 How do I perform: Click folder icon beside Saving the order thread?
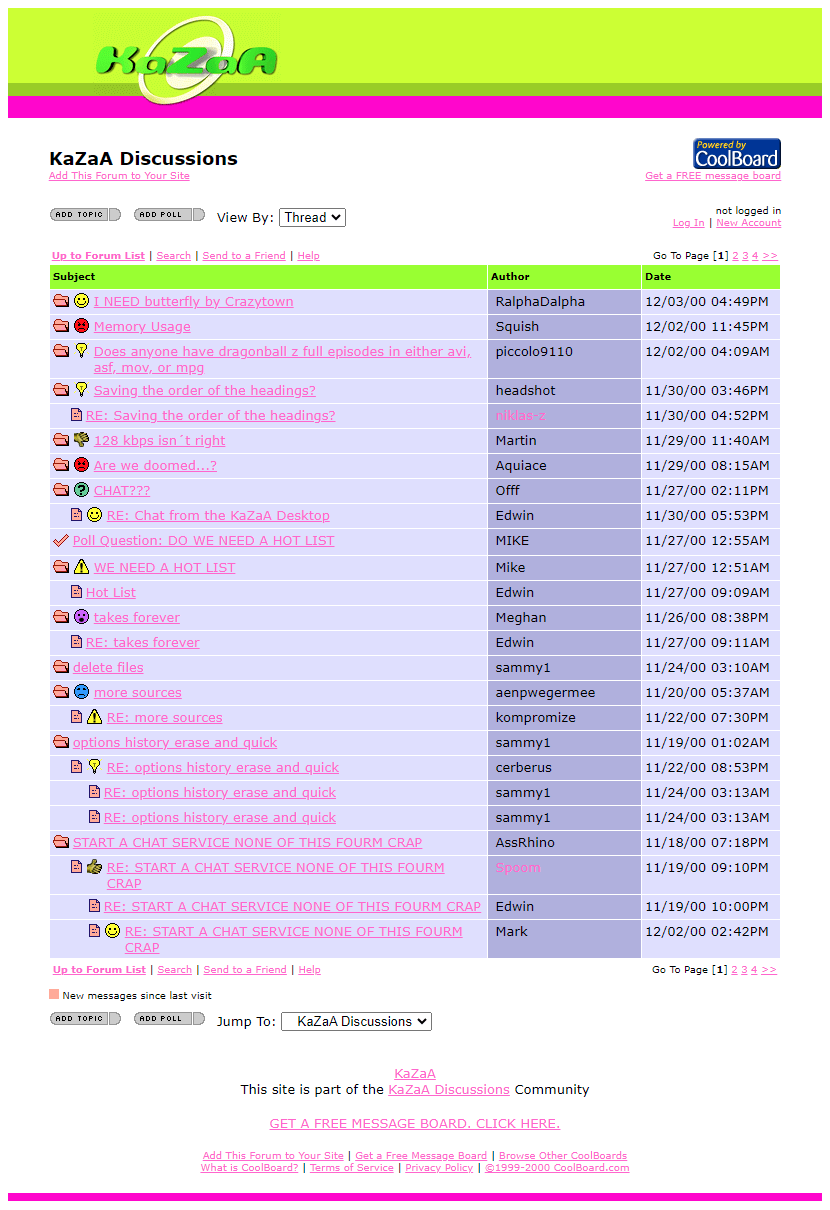(61, 390)
